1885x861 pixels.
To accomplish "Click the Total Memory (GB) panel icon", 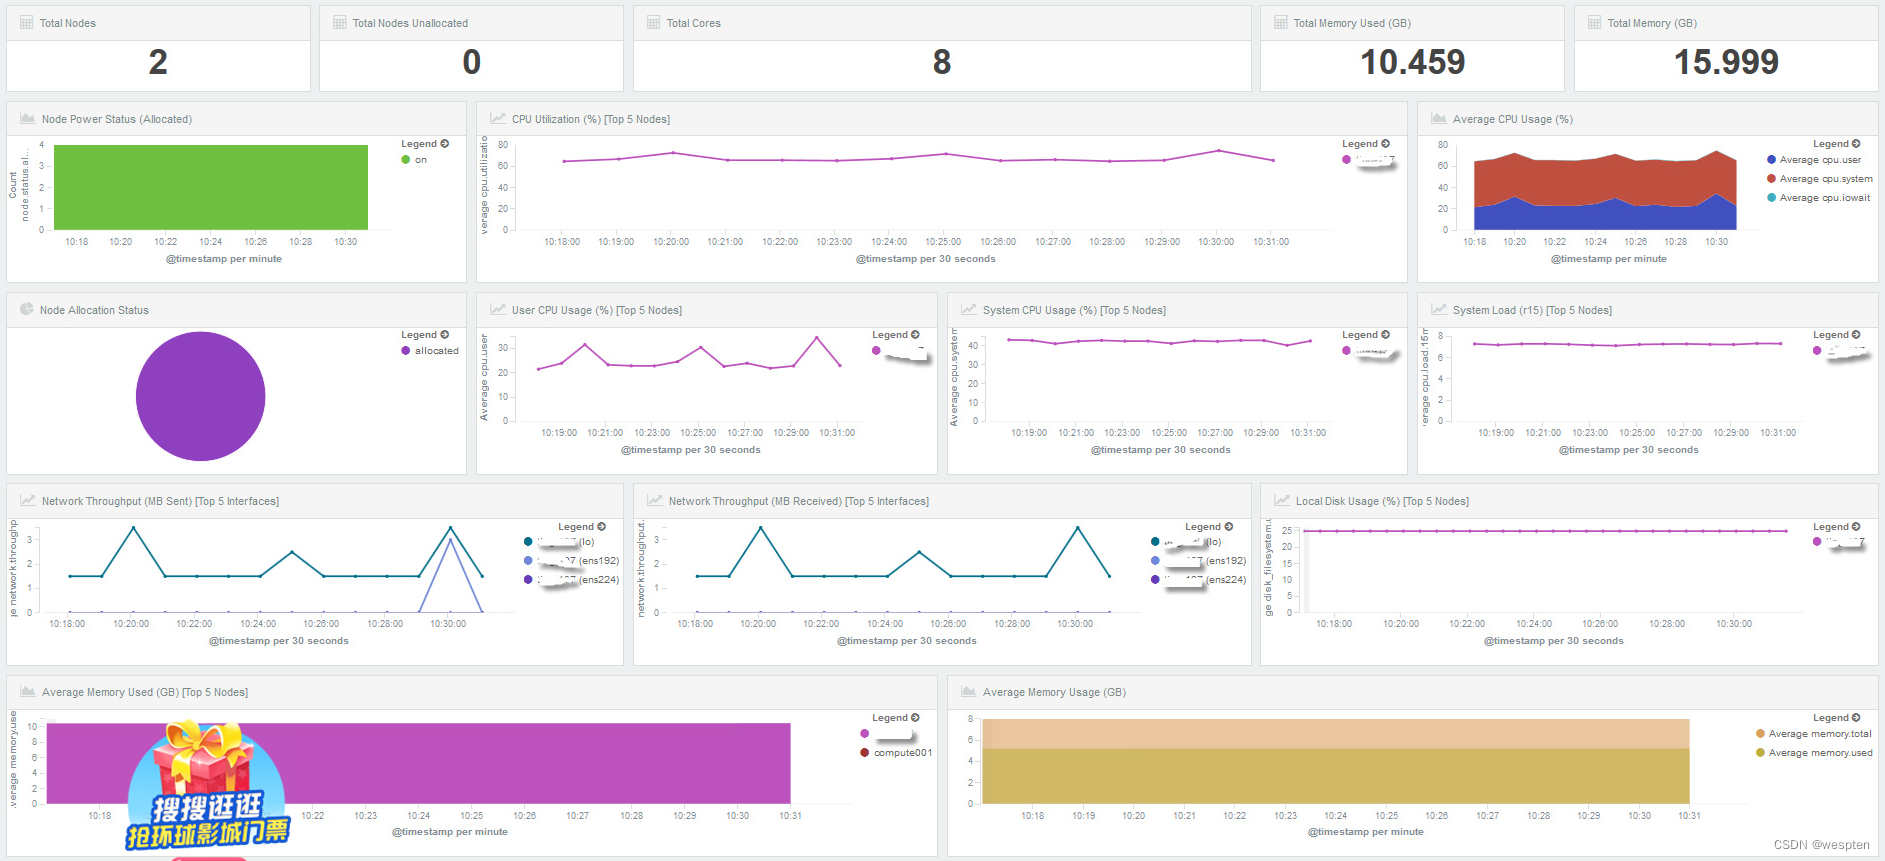I will tap(1594, 23).
